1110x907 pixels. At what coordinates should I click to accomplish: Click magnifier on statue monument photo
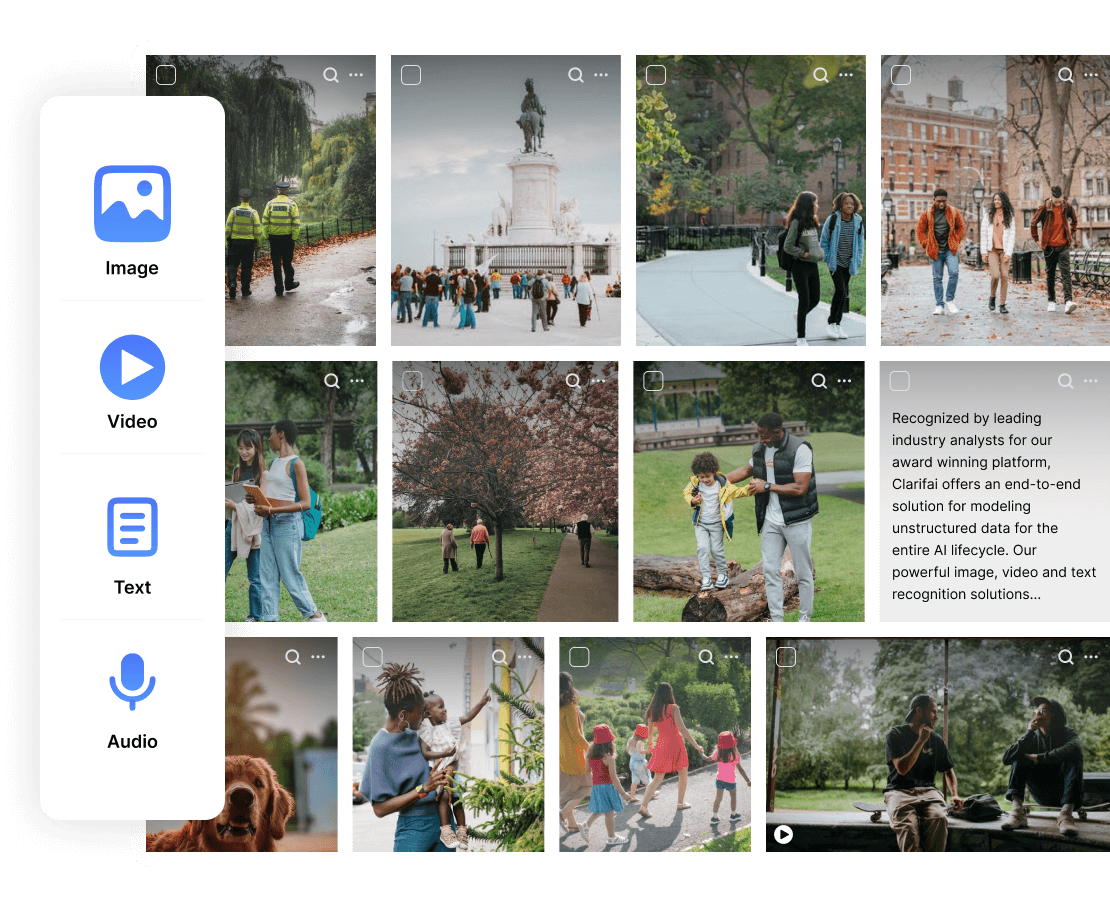point(576,75)
